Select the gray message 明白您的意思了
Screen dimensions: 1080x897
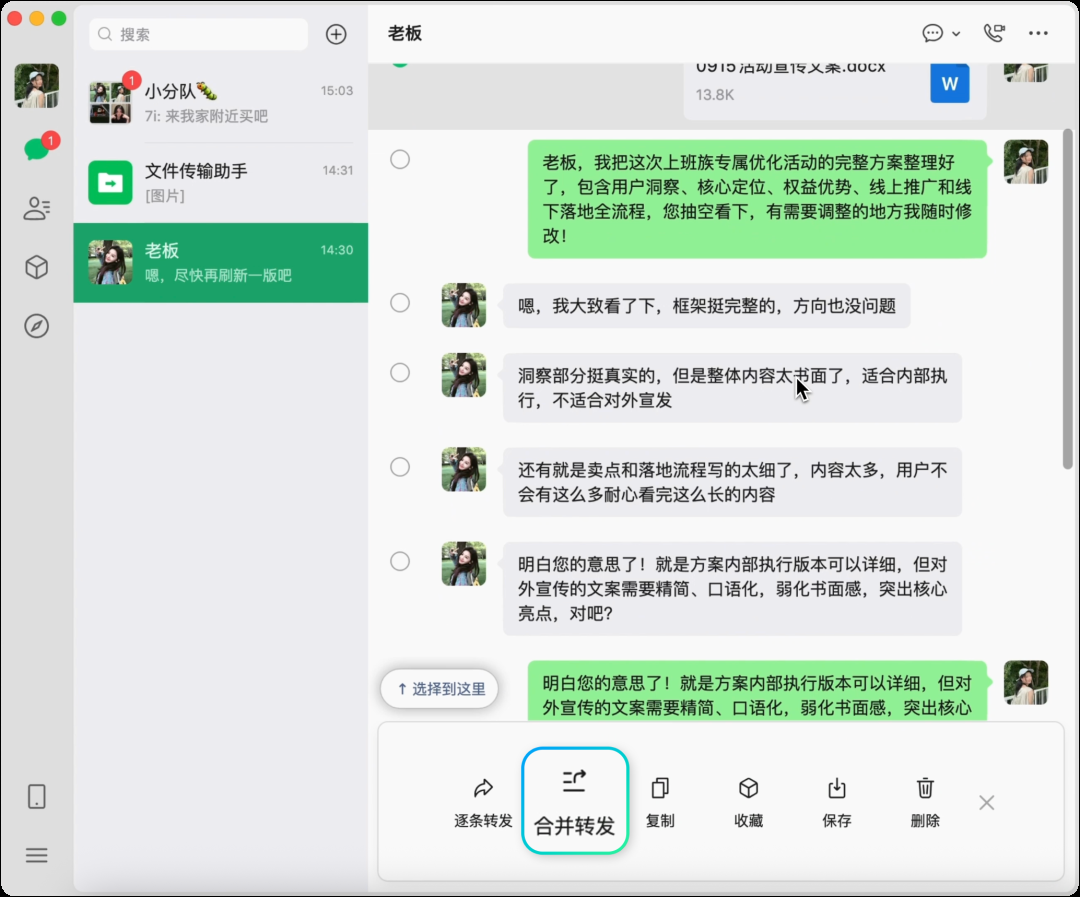400,561
